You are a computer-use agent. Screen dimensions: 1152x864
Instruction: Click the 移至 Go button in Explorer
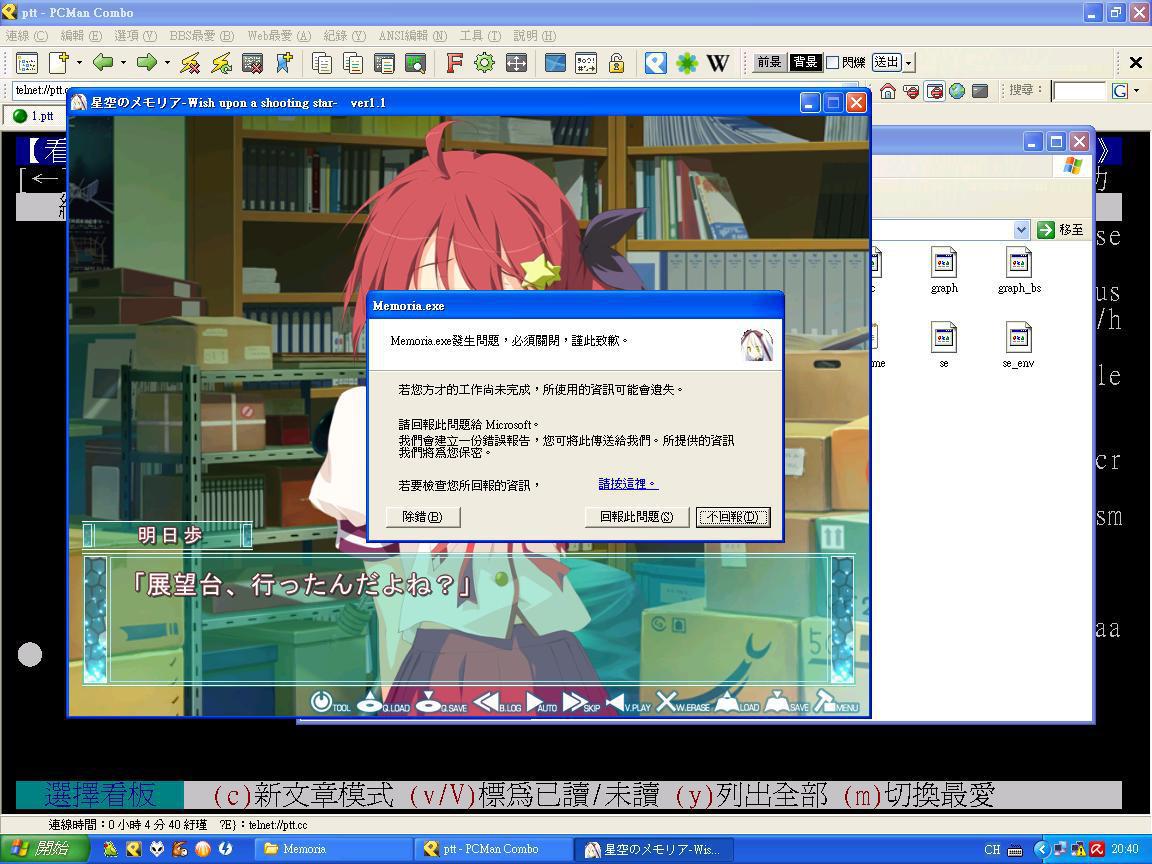[x=1061, y=230]
